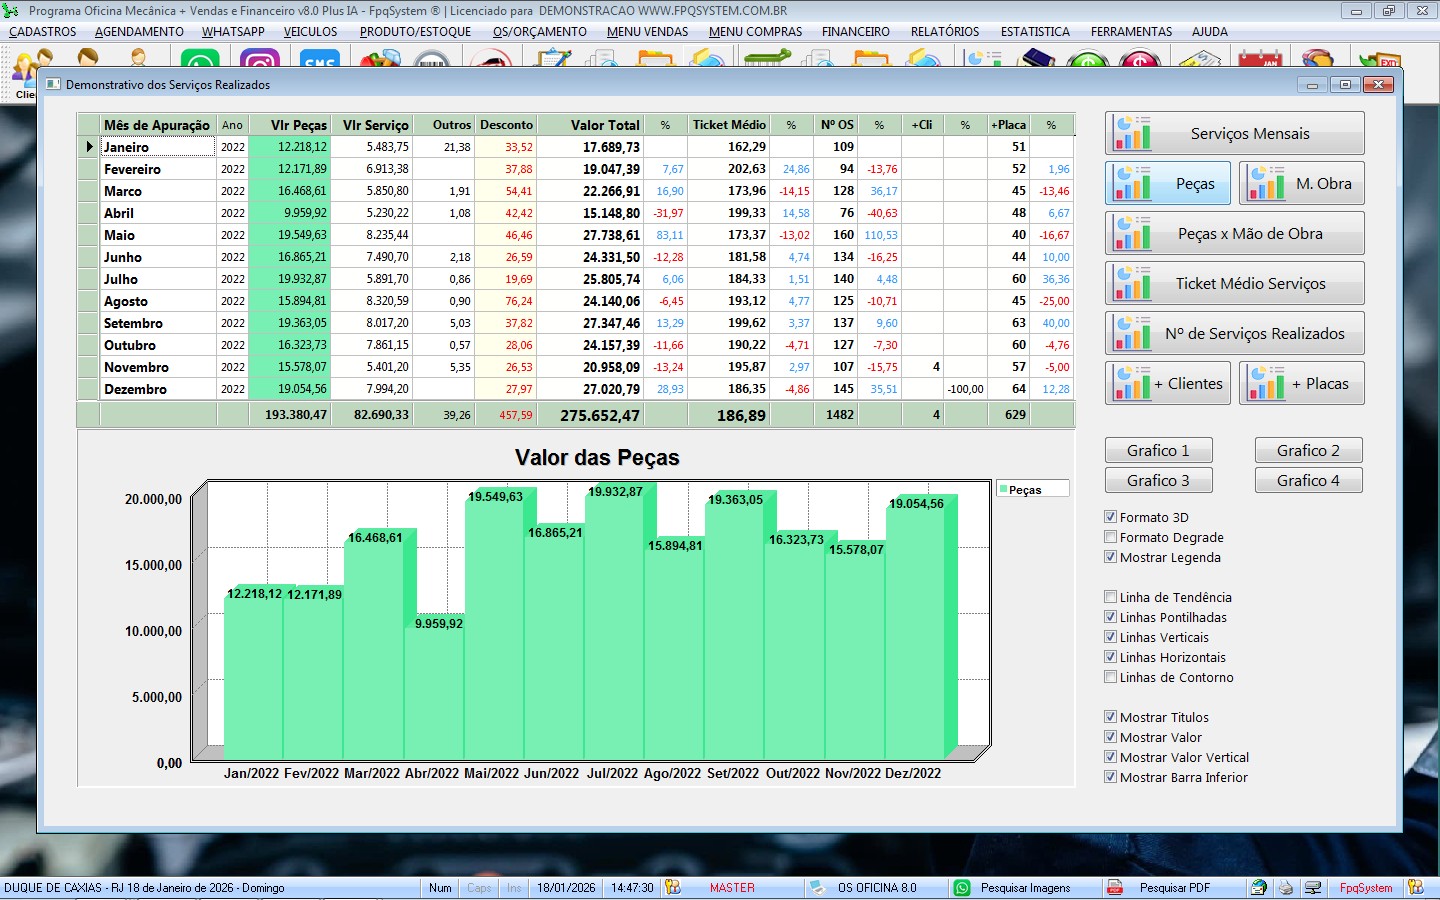Enable the Linha de Tendência checkbox
This screenshot has width=1440, height=900.
click(1110, 597)
